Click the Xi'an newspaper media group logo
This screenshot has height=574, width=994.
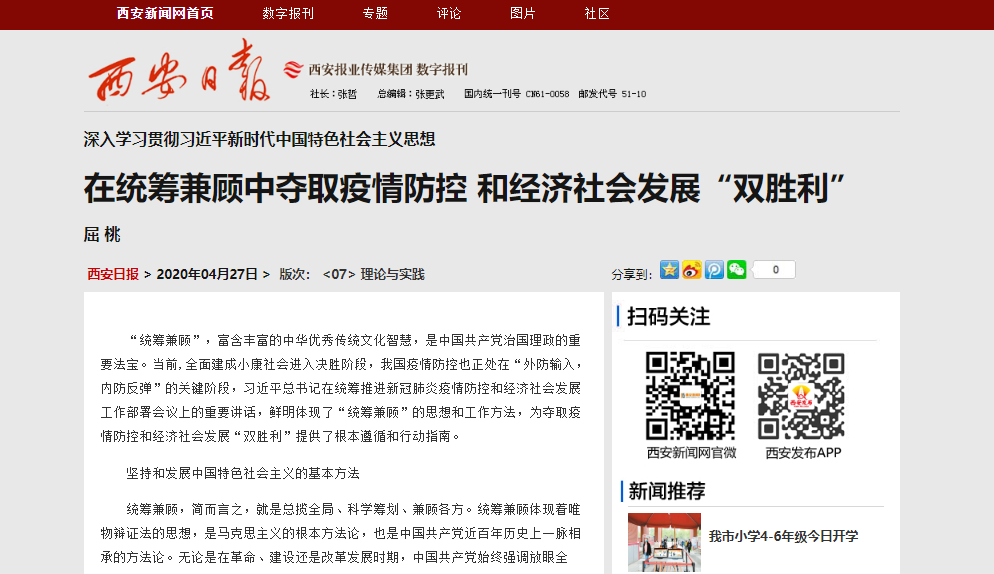coord(375,70)
